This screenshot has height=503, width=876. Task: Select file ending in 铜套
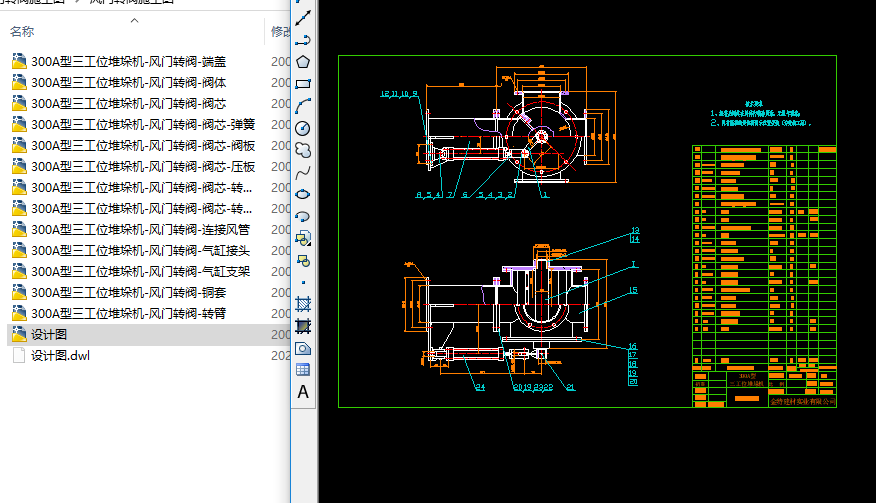point(128,292)
